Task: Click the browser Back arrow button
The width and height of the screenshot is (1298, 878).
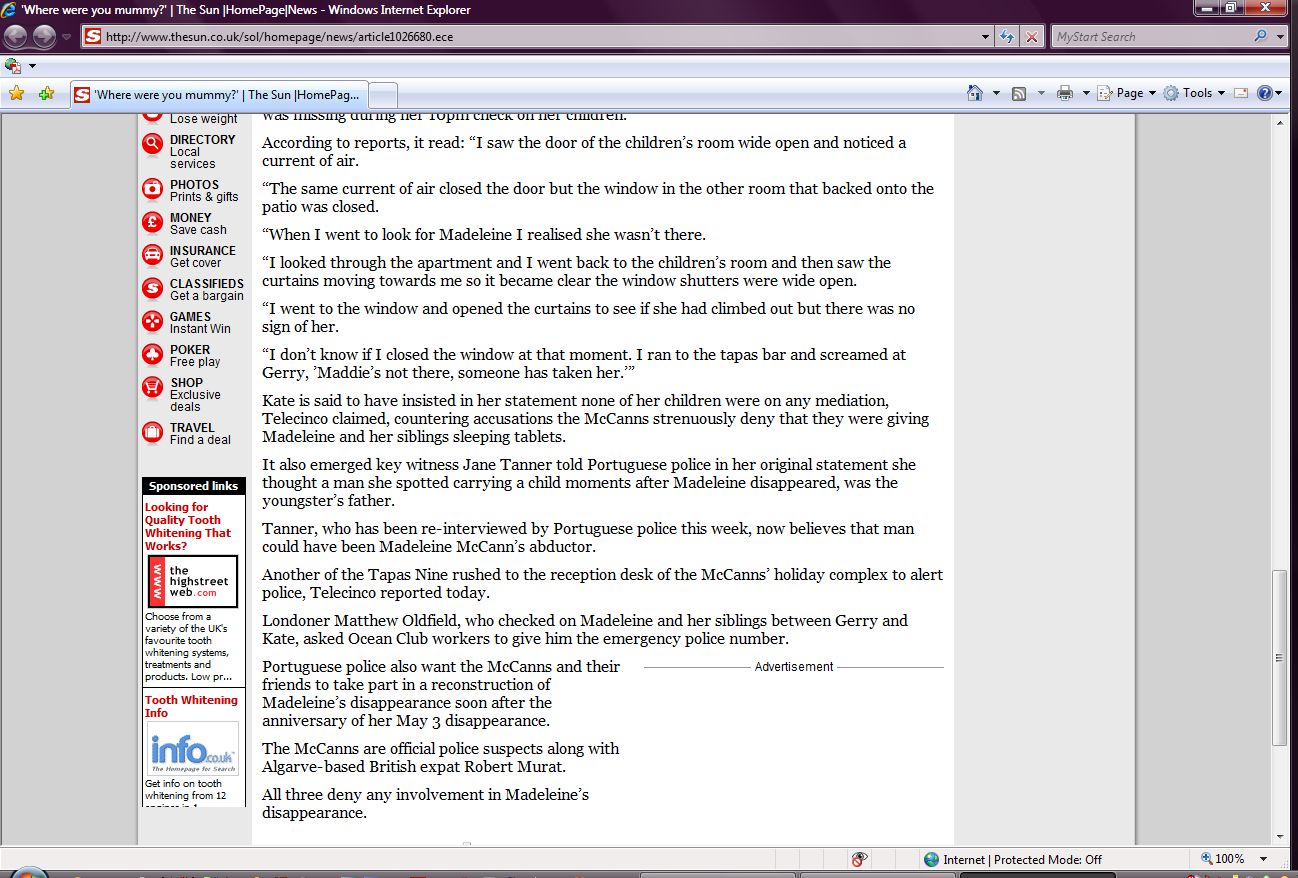Action: pyautogui.click(x=16, y=37)
